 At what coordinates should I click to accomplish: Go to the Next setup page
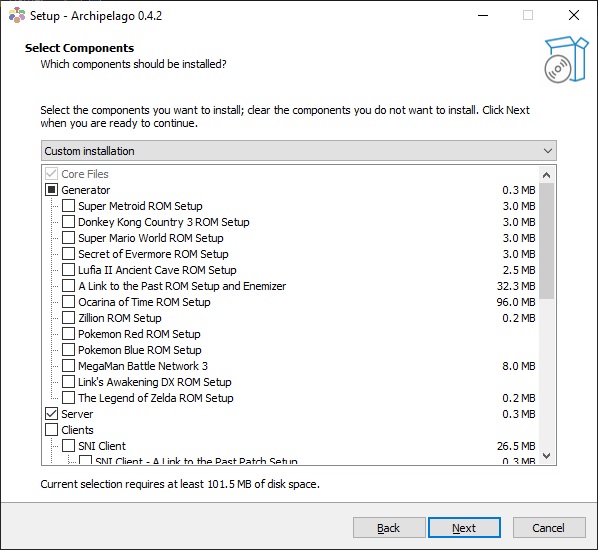pyautogui.click(x=464, y=528)
